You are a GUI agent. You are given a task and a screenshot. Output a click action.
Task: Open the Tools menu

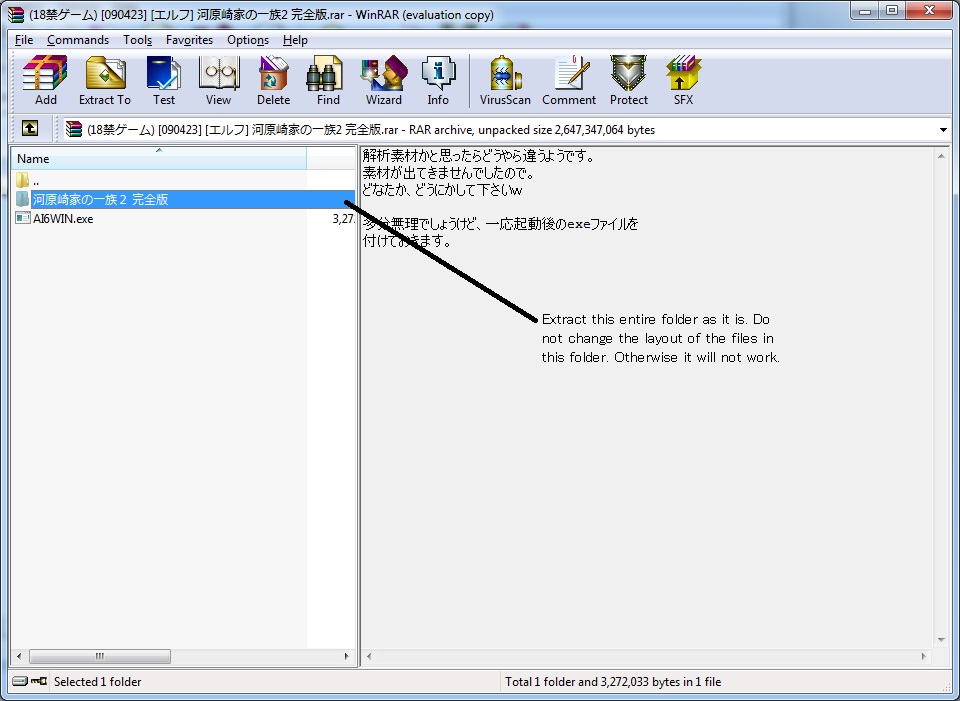click(x=137, y=40)
